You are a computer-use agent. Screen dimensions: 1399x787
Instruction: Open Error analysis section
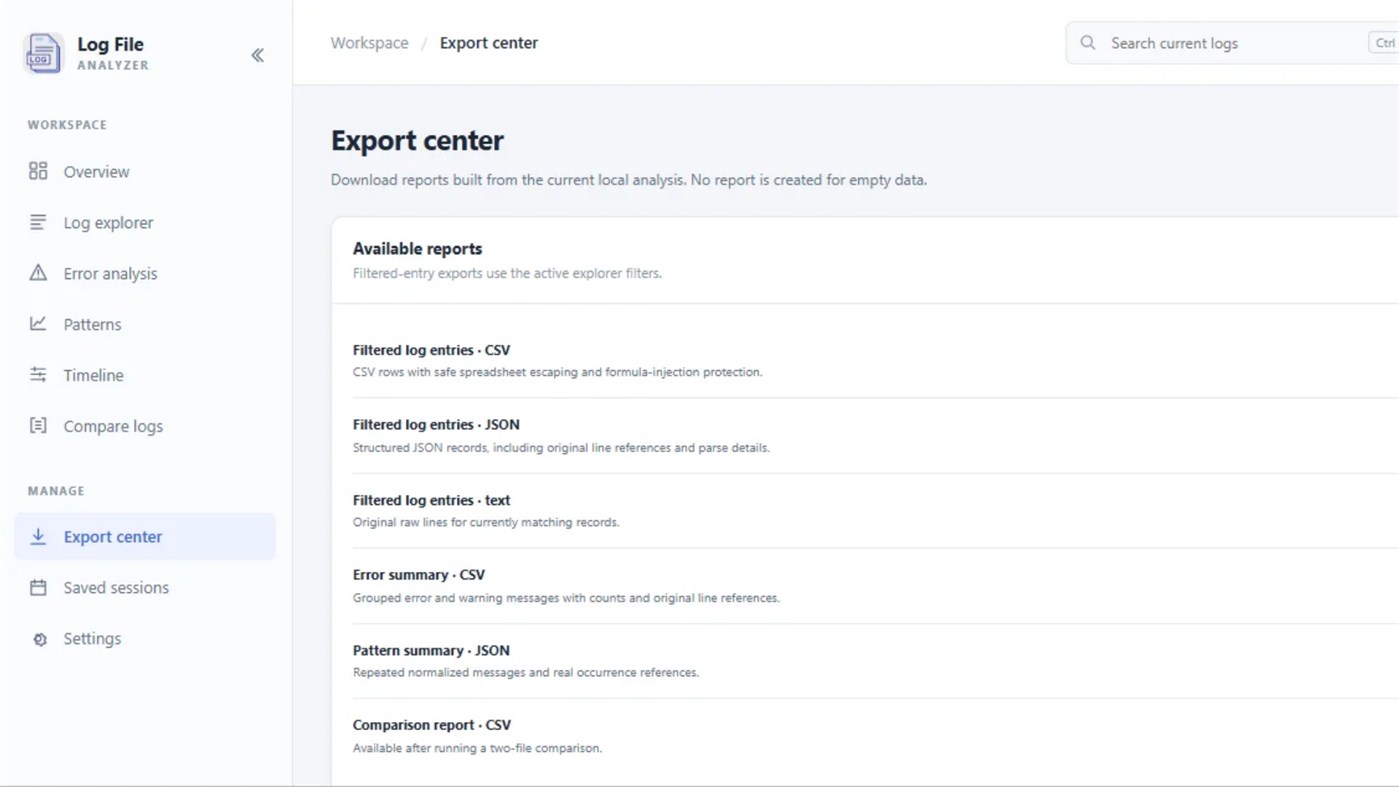[145, 274]
